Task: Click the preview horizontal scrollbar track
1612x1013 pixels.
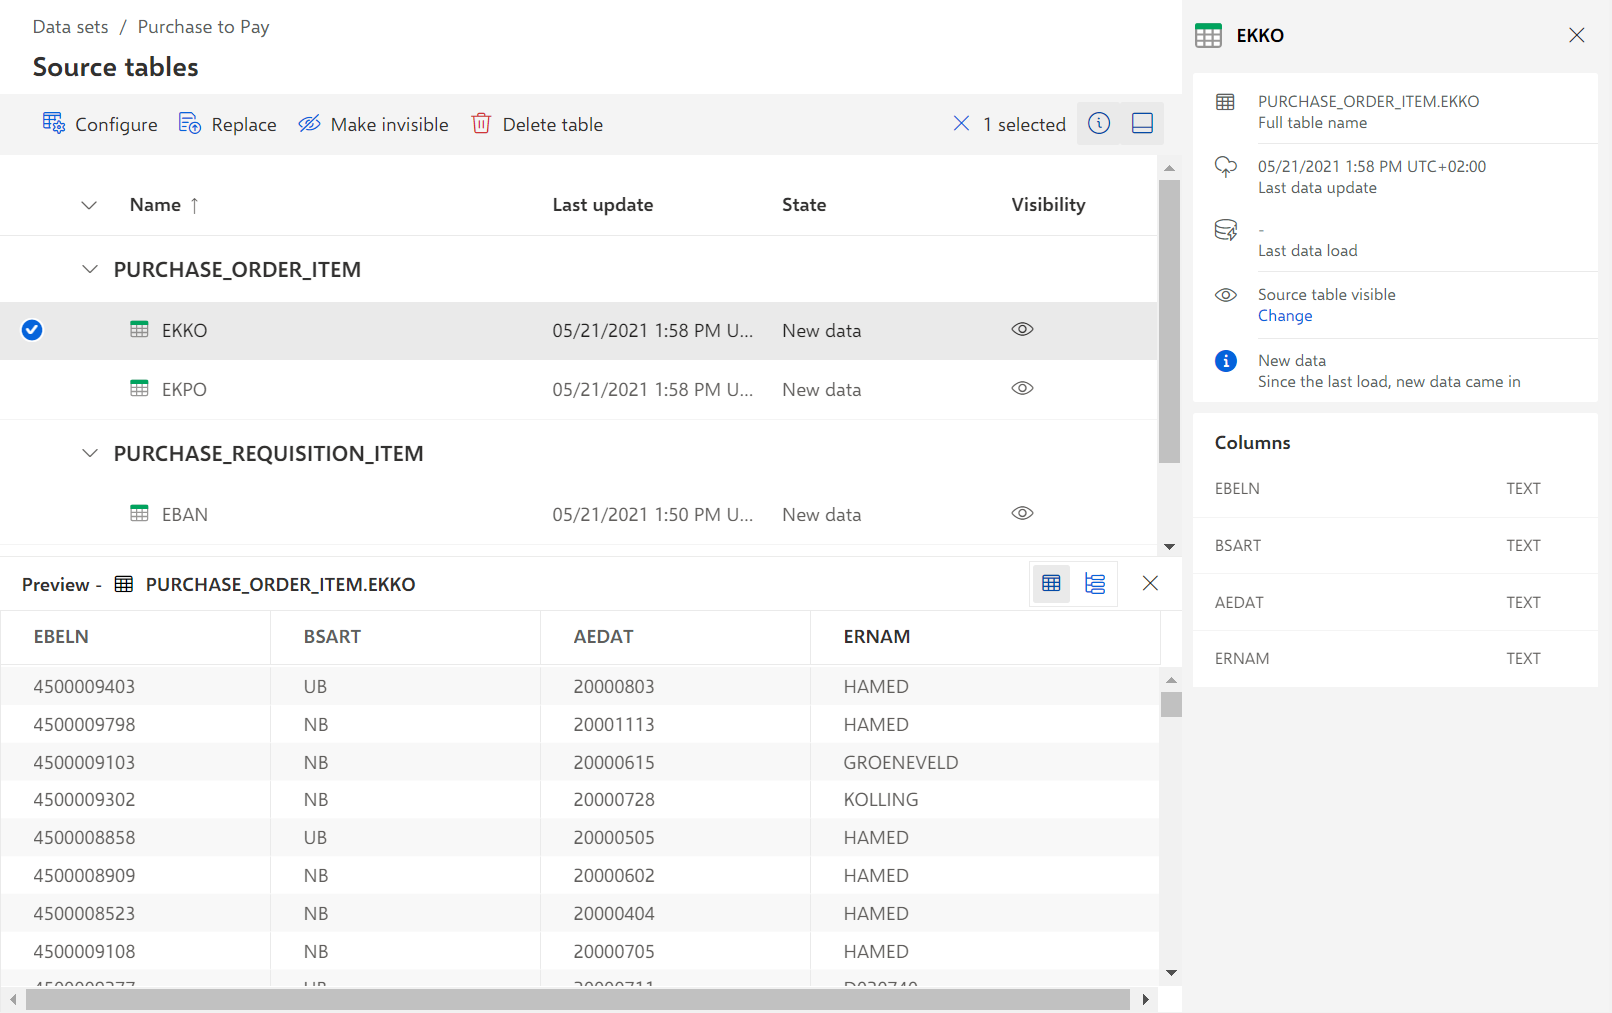Action: pyautogui.click(x=578, y=999)
